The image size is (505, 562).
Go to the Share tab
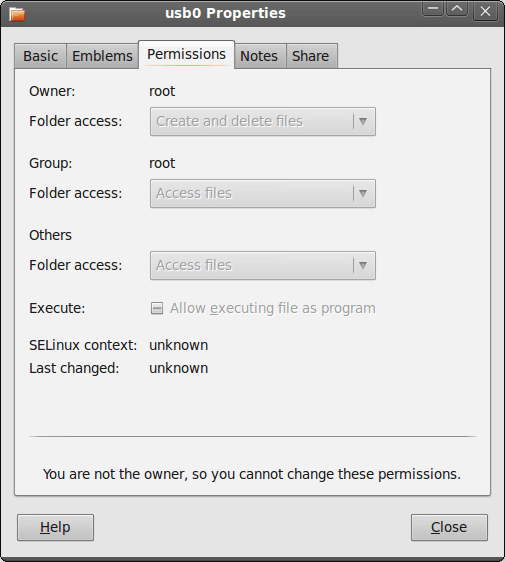pos(310,56)
